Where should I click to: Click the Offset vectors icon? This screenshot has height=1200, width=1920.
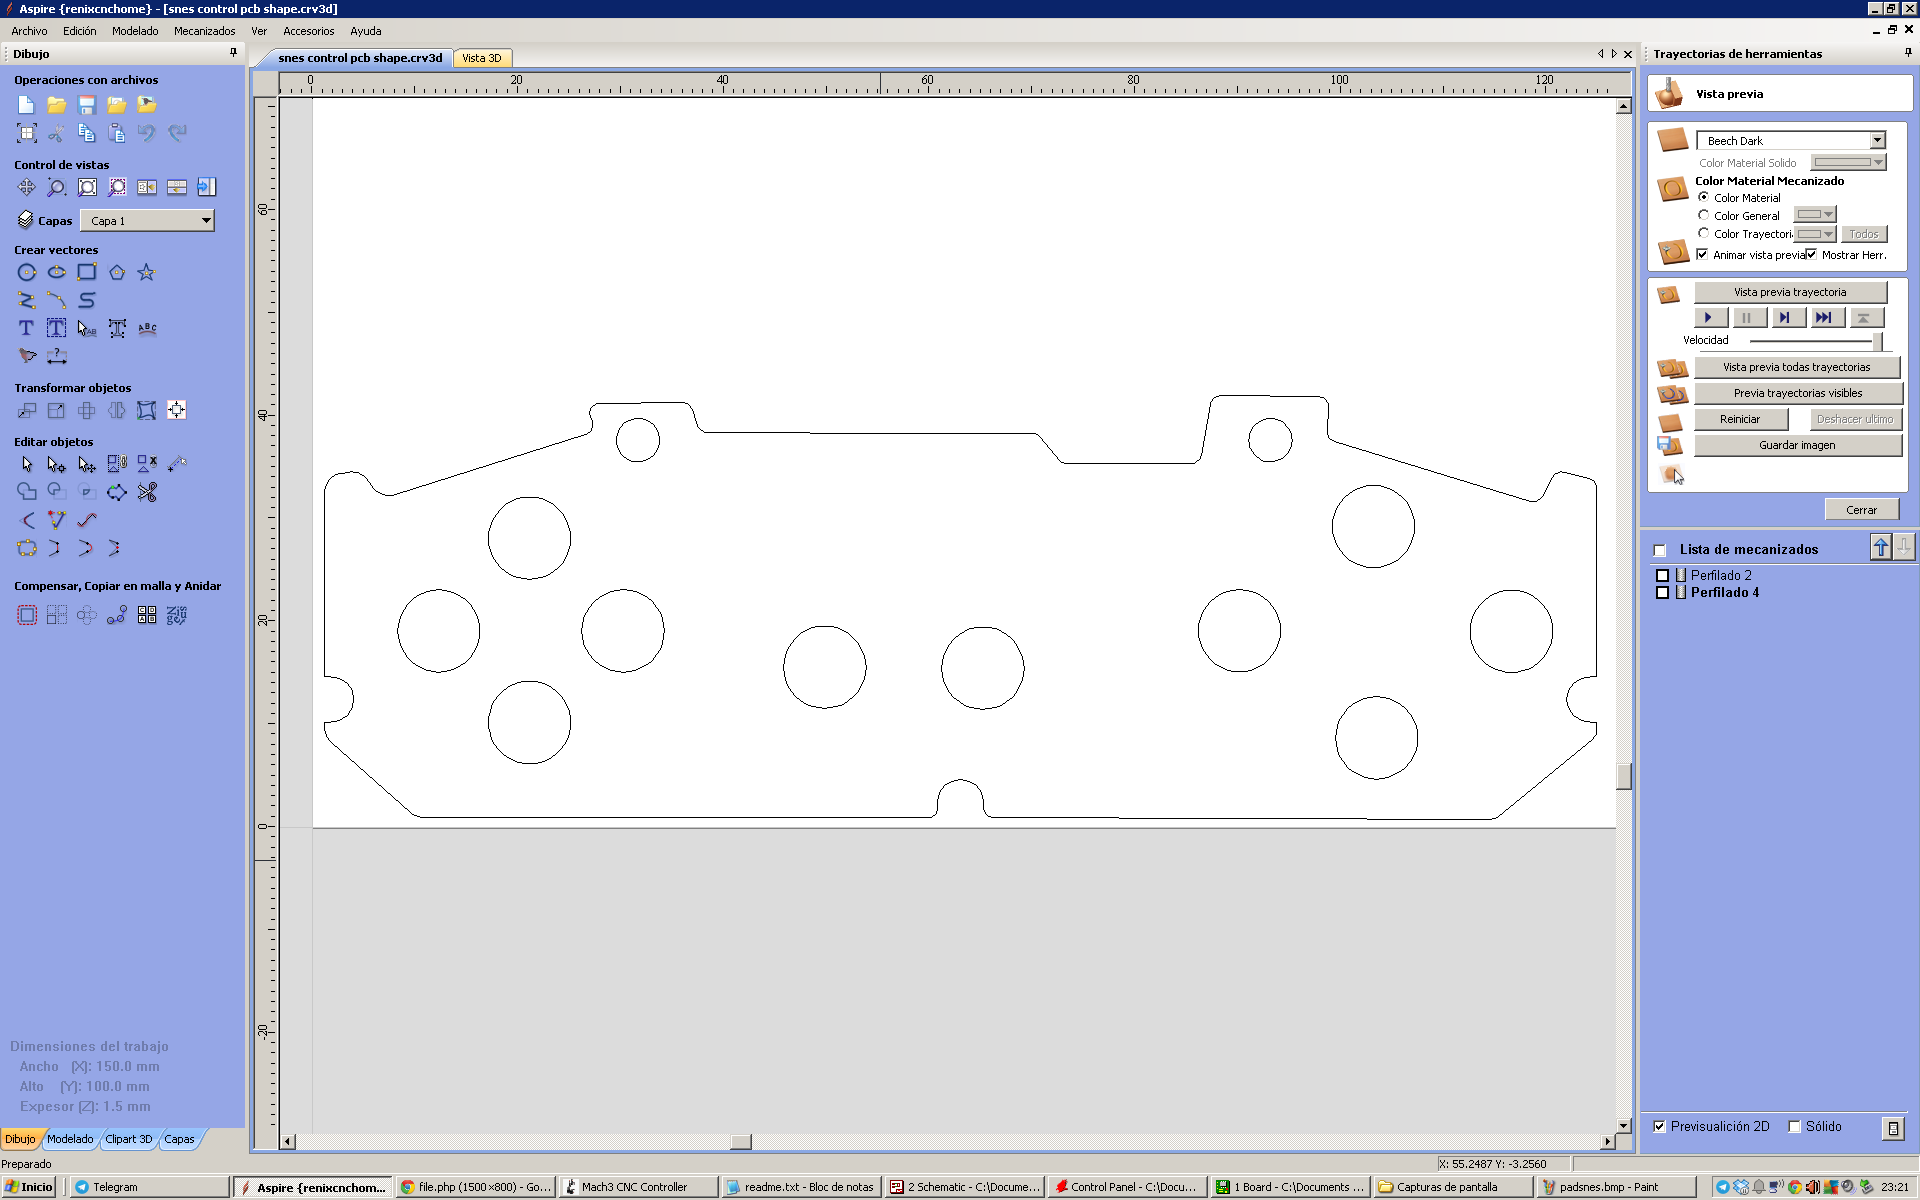(x=27, y=615)
